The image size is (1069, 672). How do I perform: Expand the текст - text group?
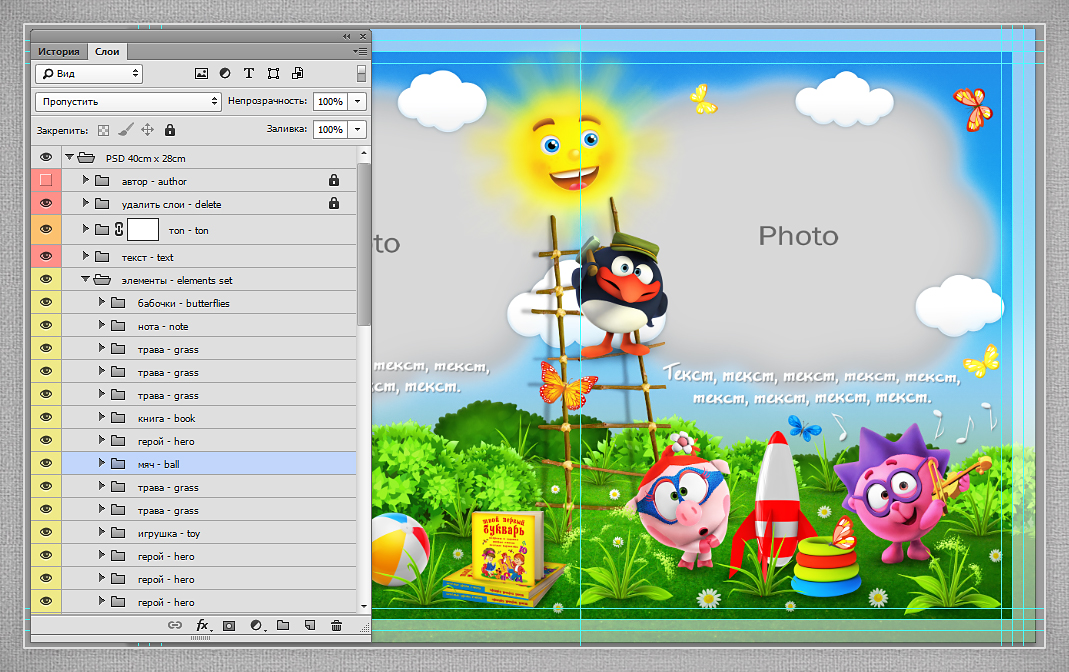pos(85,256)
